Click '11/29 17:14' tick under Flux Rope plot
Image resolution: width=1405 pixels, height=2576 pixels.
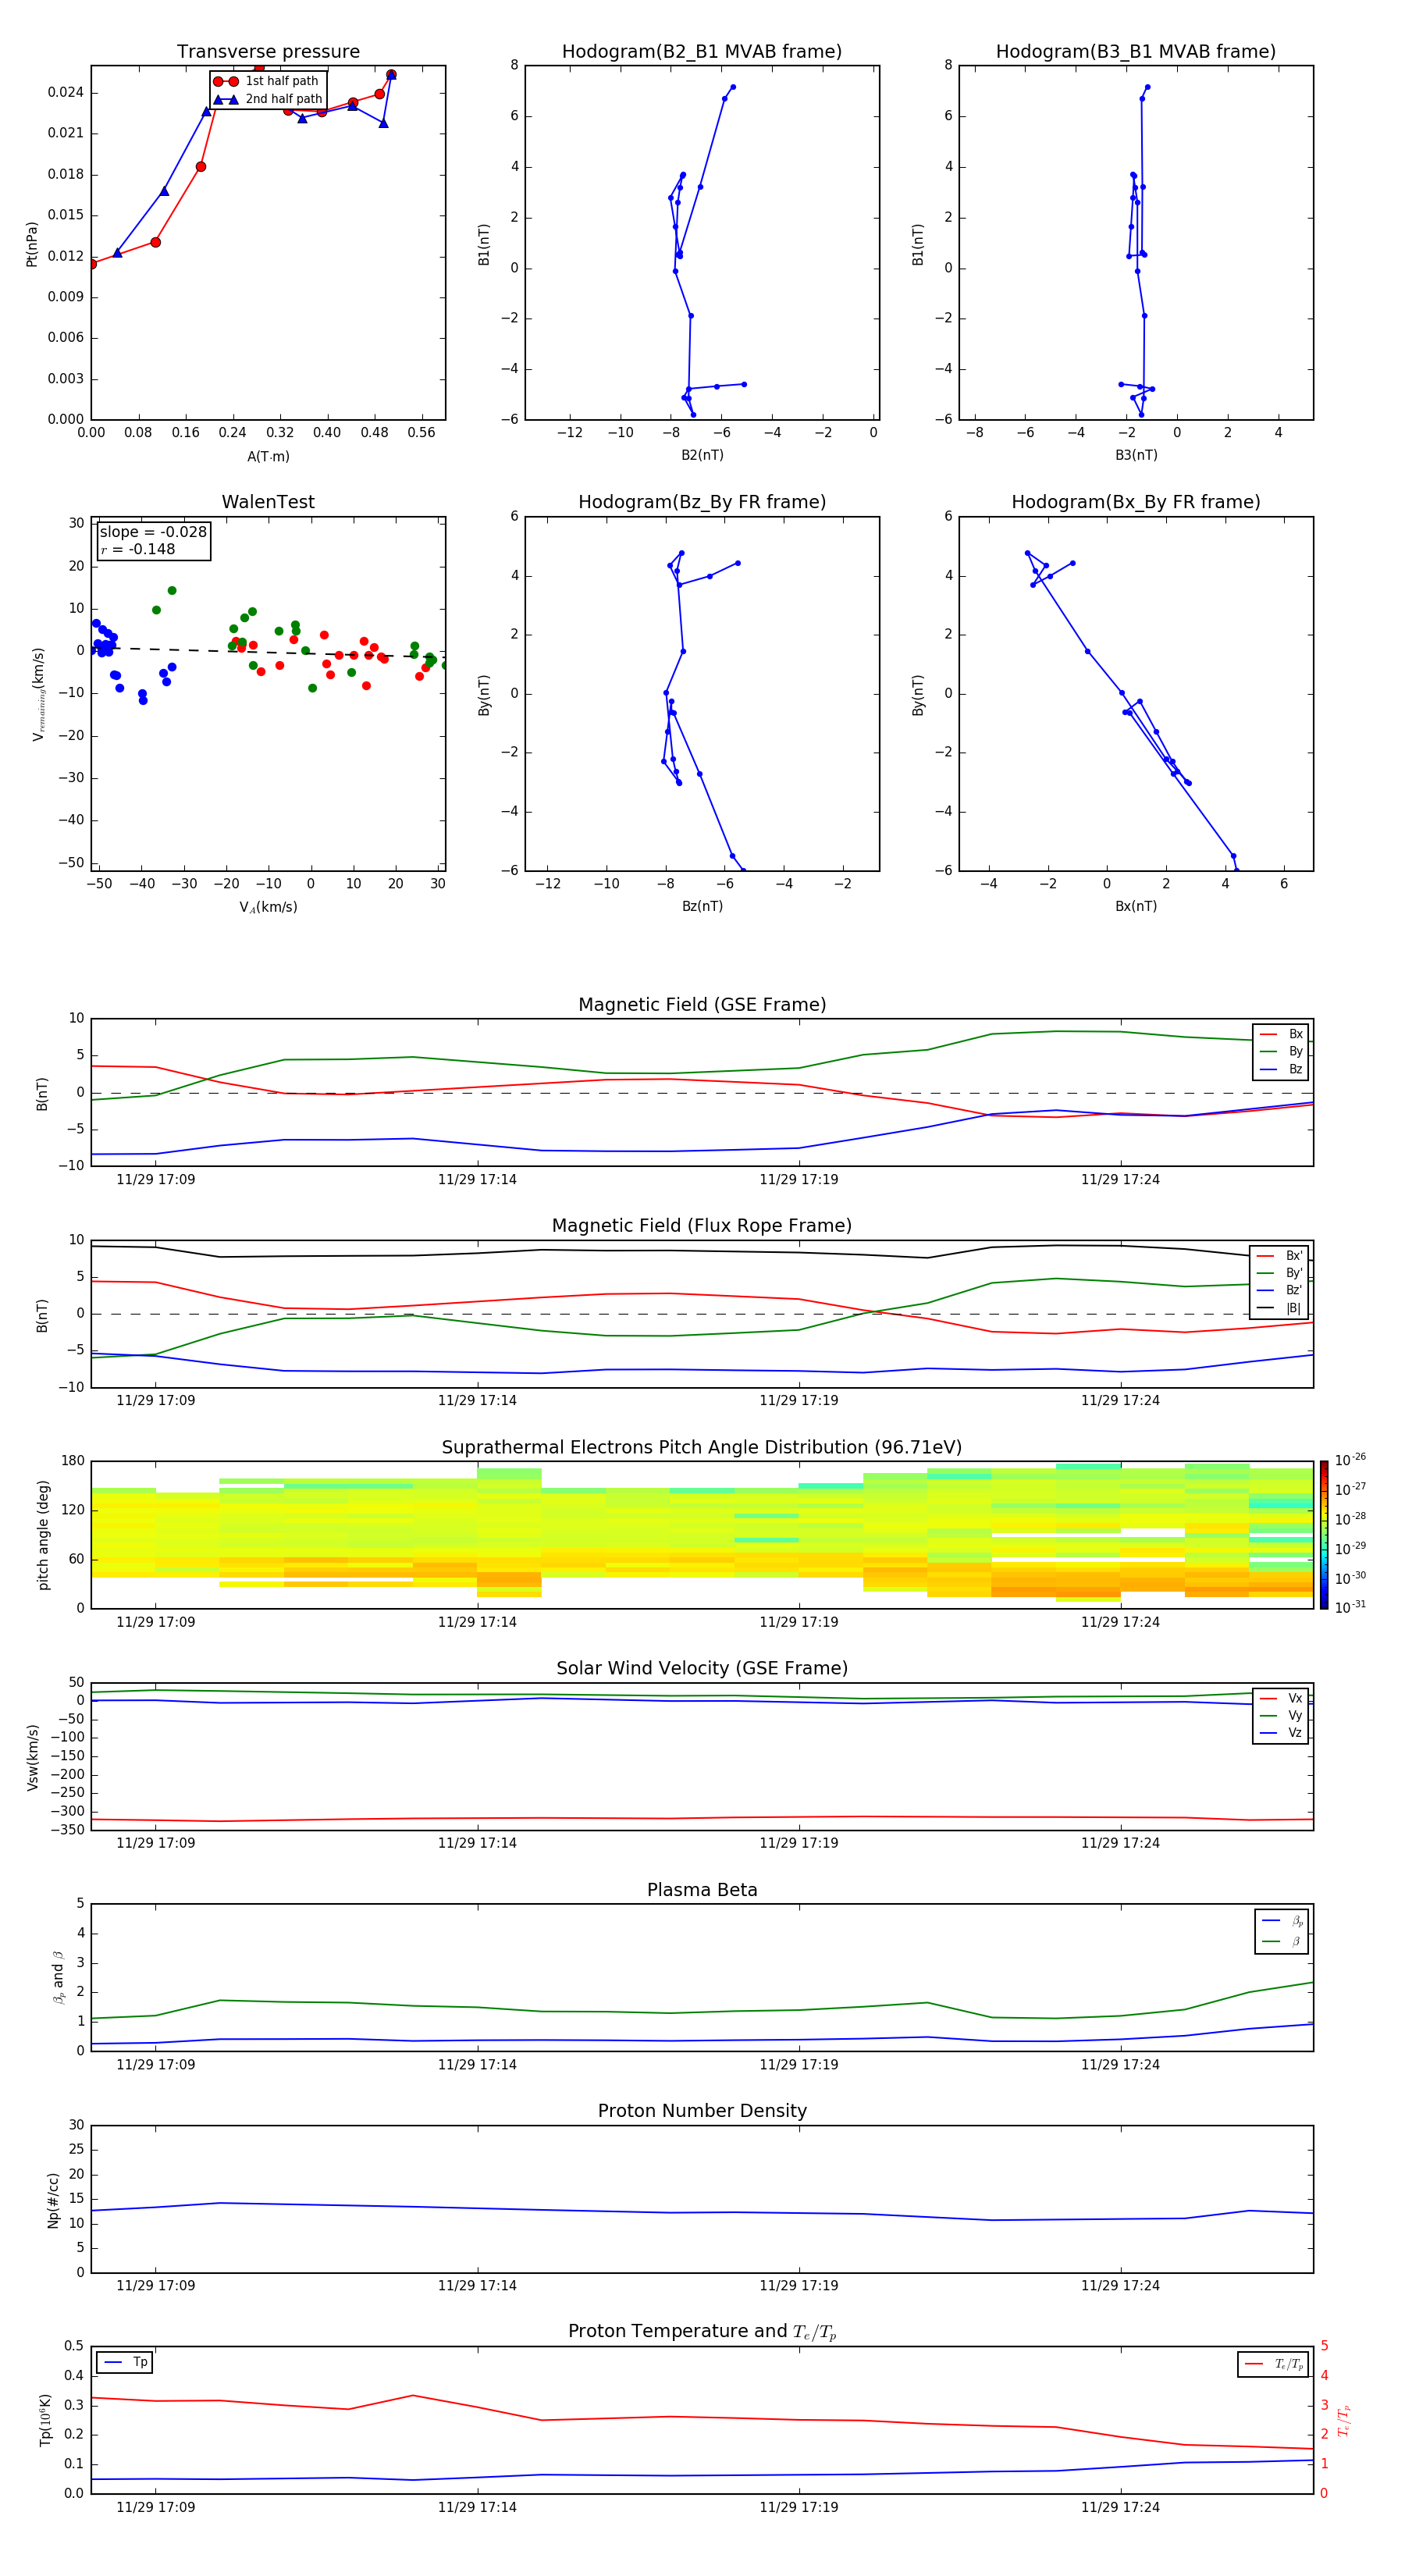coord(477,1401)
